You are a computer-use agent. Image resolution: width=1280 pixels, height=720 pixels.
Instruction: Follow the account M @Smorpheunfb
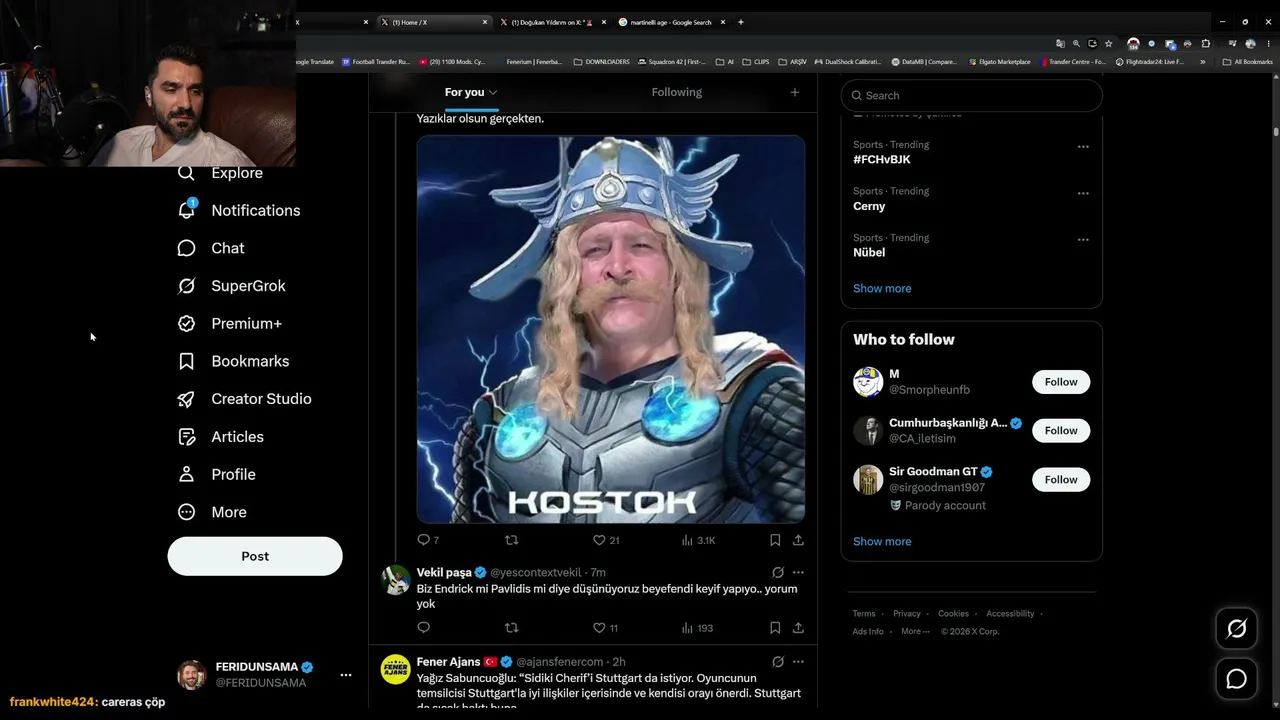click(x=1061, y=382)
